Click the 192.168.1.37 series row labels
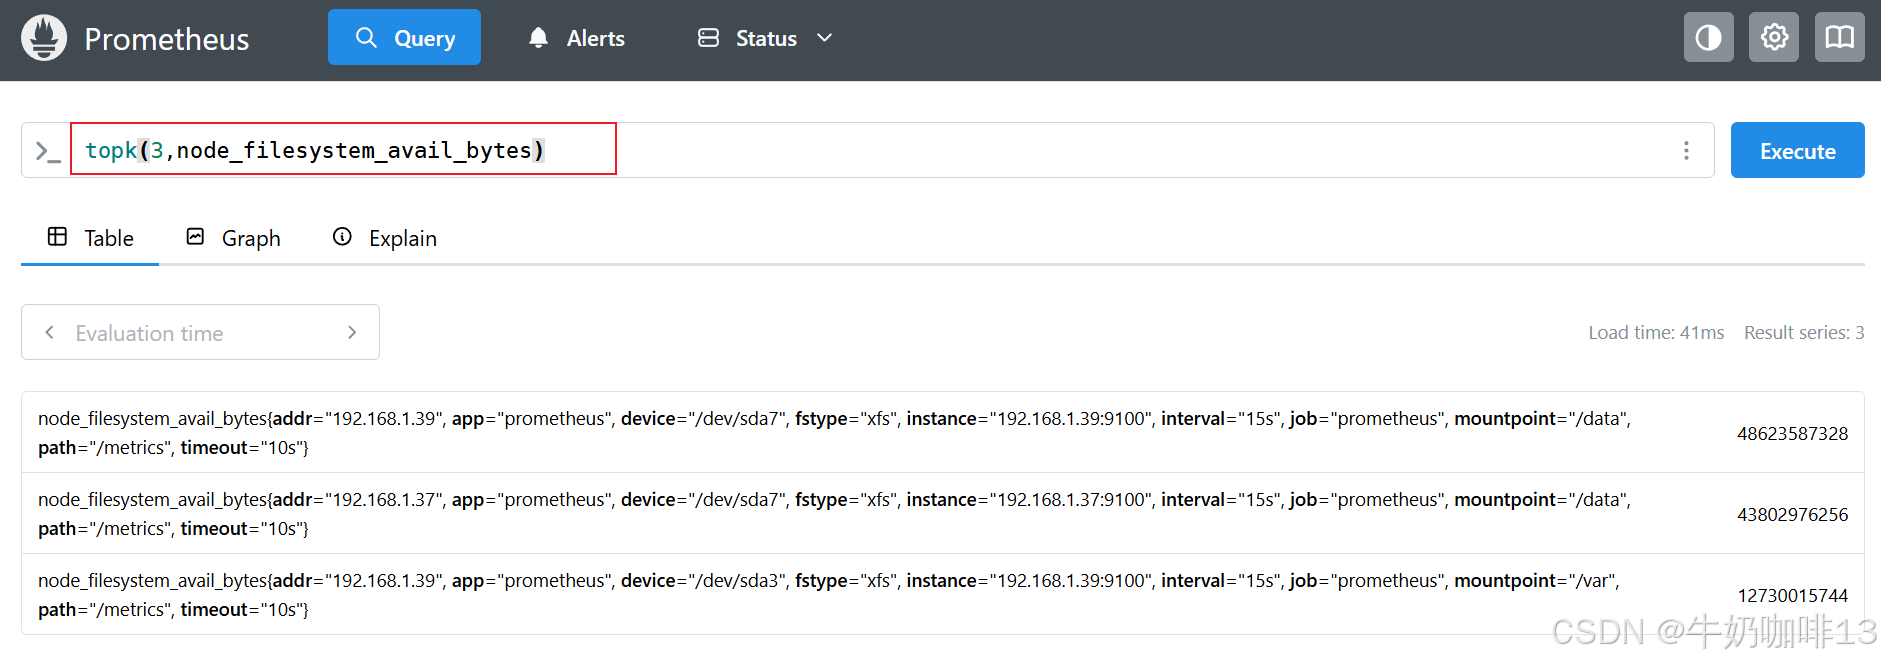The width and height of the screenshot is (1881, 664). tap(835, 514)
